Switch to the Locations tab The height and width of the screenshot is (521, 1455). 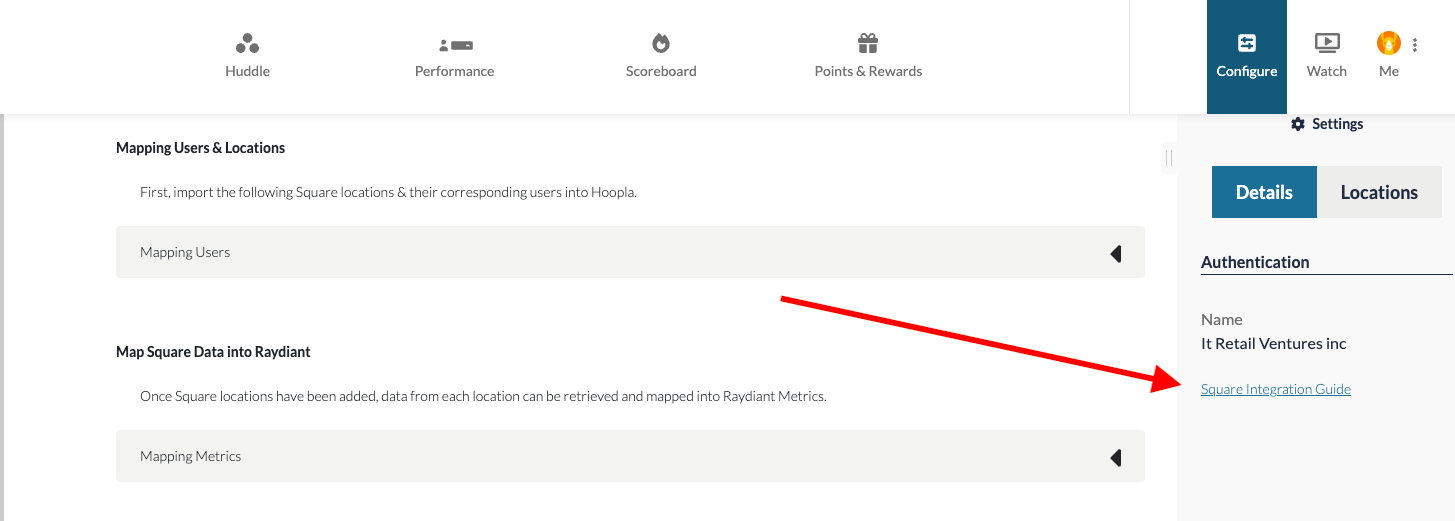coord(1379,192)
